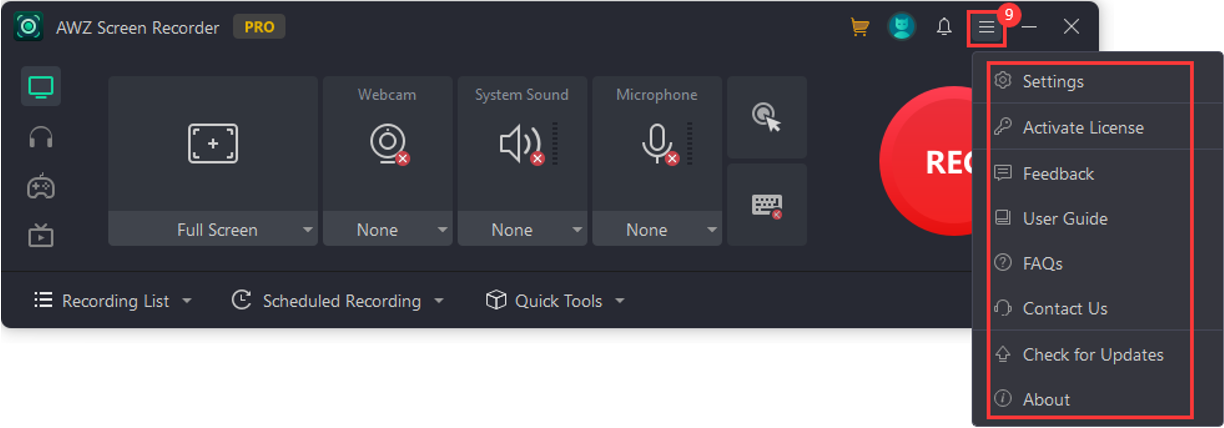Close the AWZ Screen Recorder window
Image resolution: width=1224 pixels, height=428 pixels.
[1071, 27]
